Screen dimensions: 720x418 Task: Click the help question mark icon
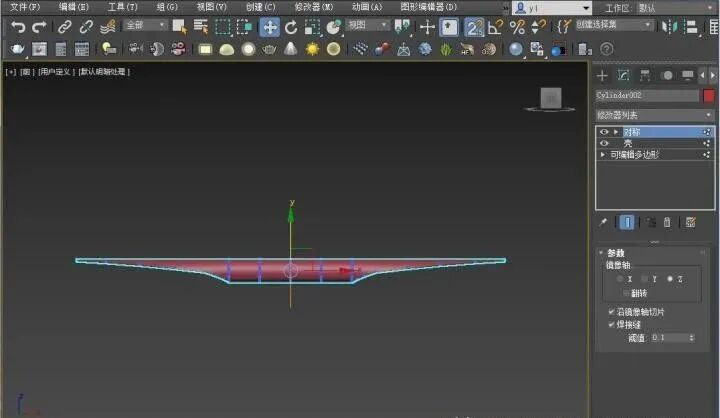(607, 49)
